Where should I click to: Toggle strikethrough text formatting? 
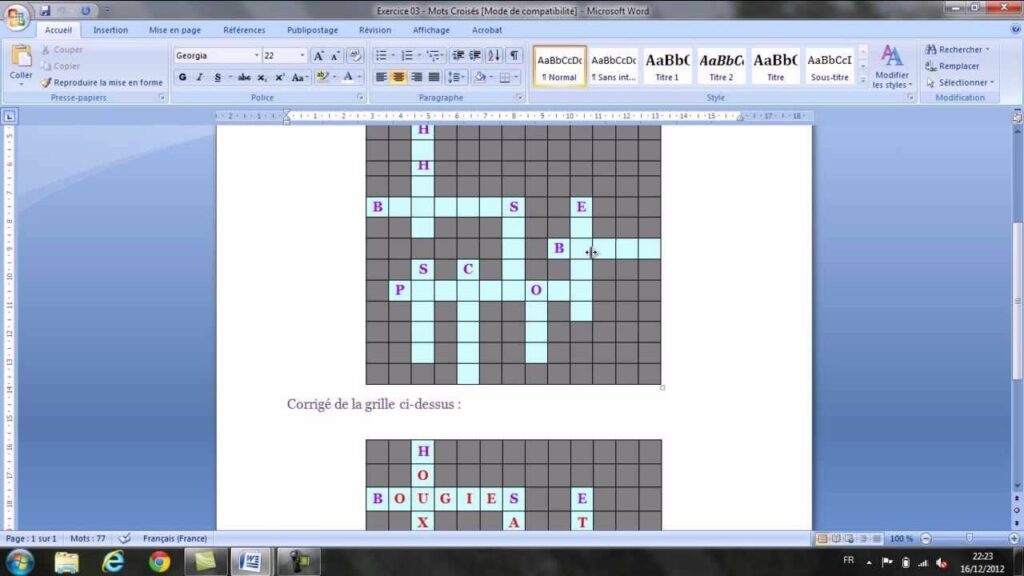(244, 77)
